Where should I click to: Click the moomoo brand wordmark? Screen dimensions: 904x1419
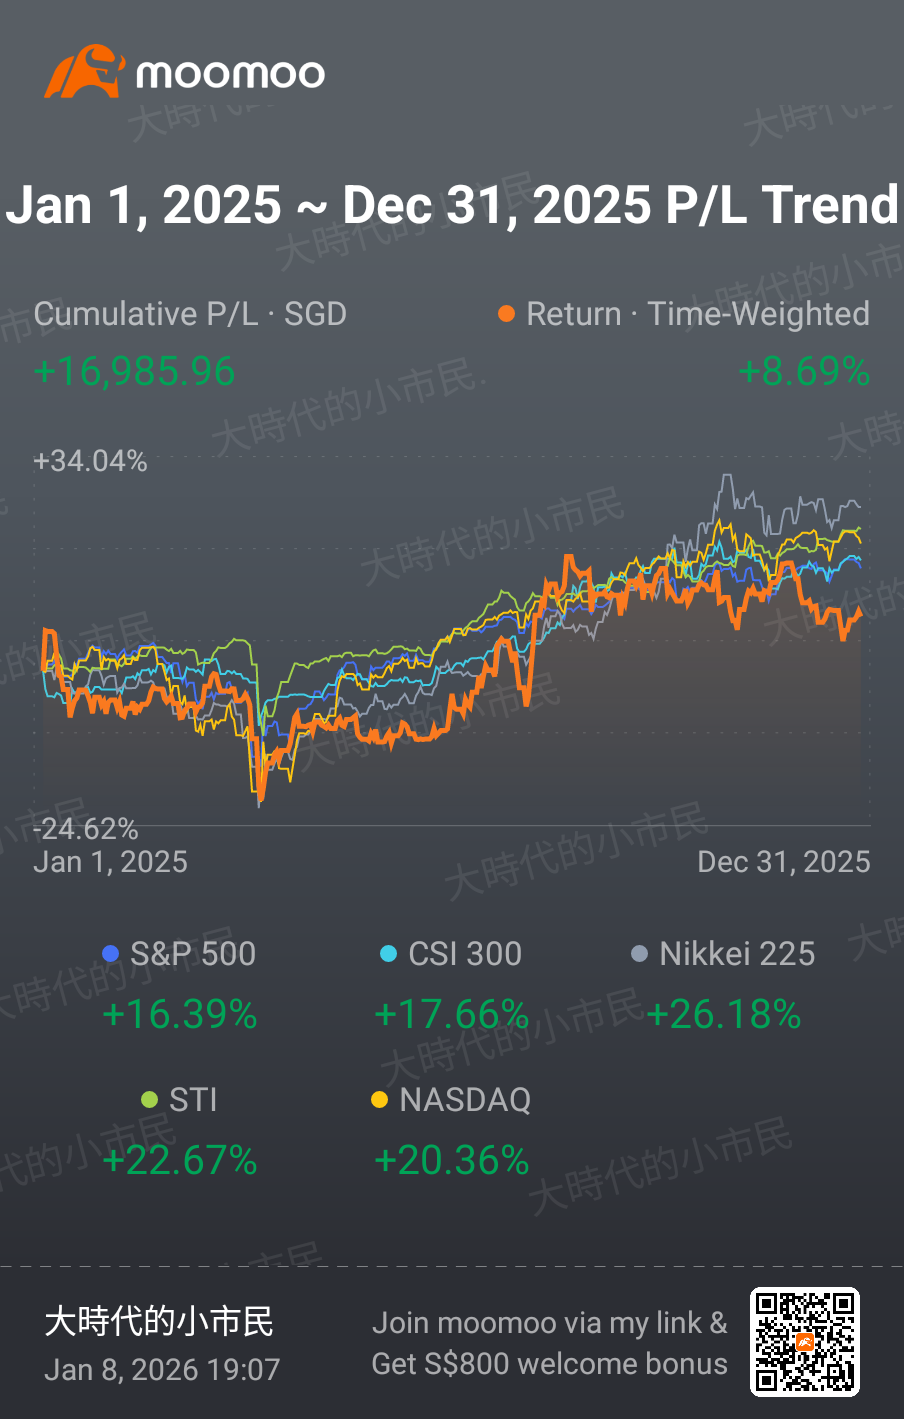click(x=231, y=74)
